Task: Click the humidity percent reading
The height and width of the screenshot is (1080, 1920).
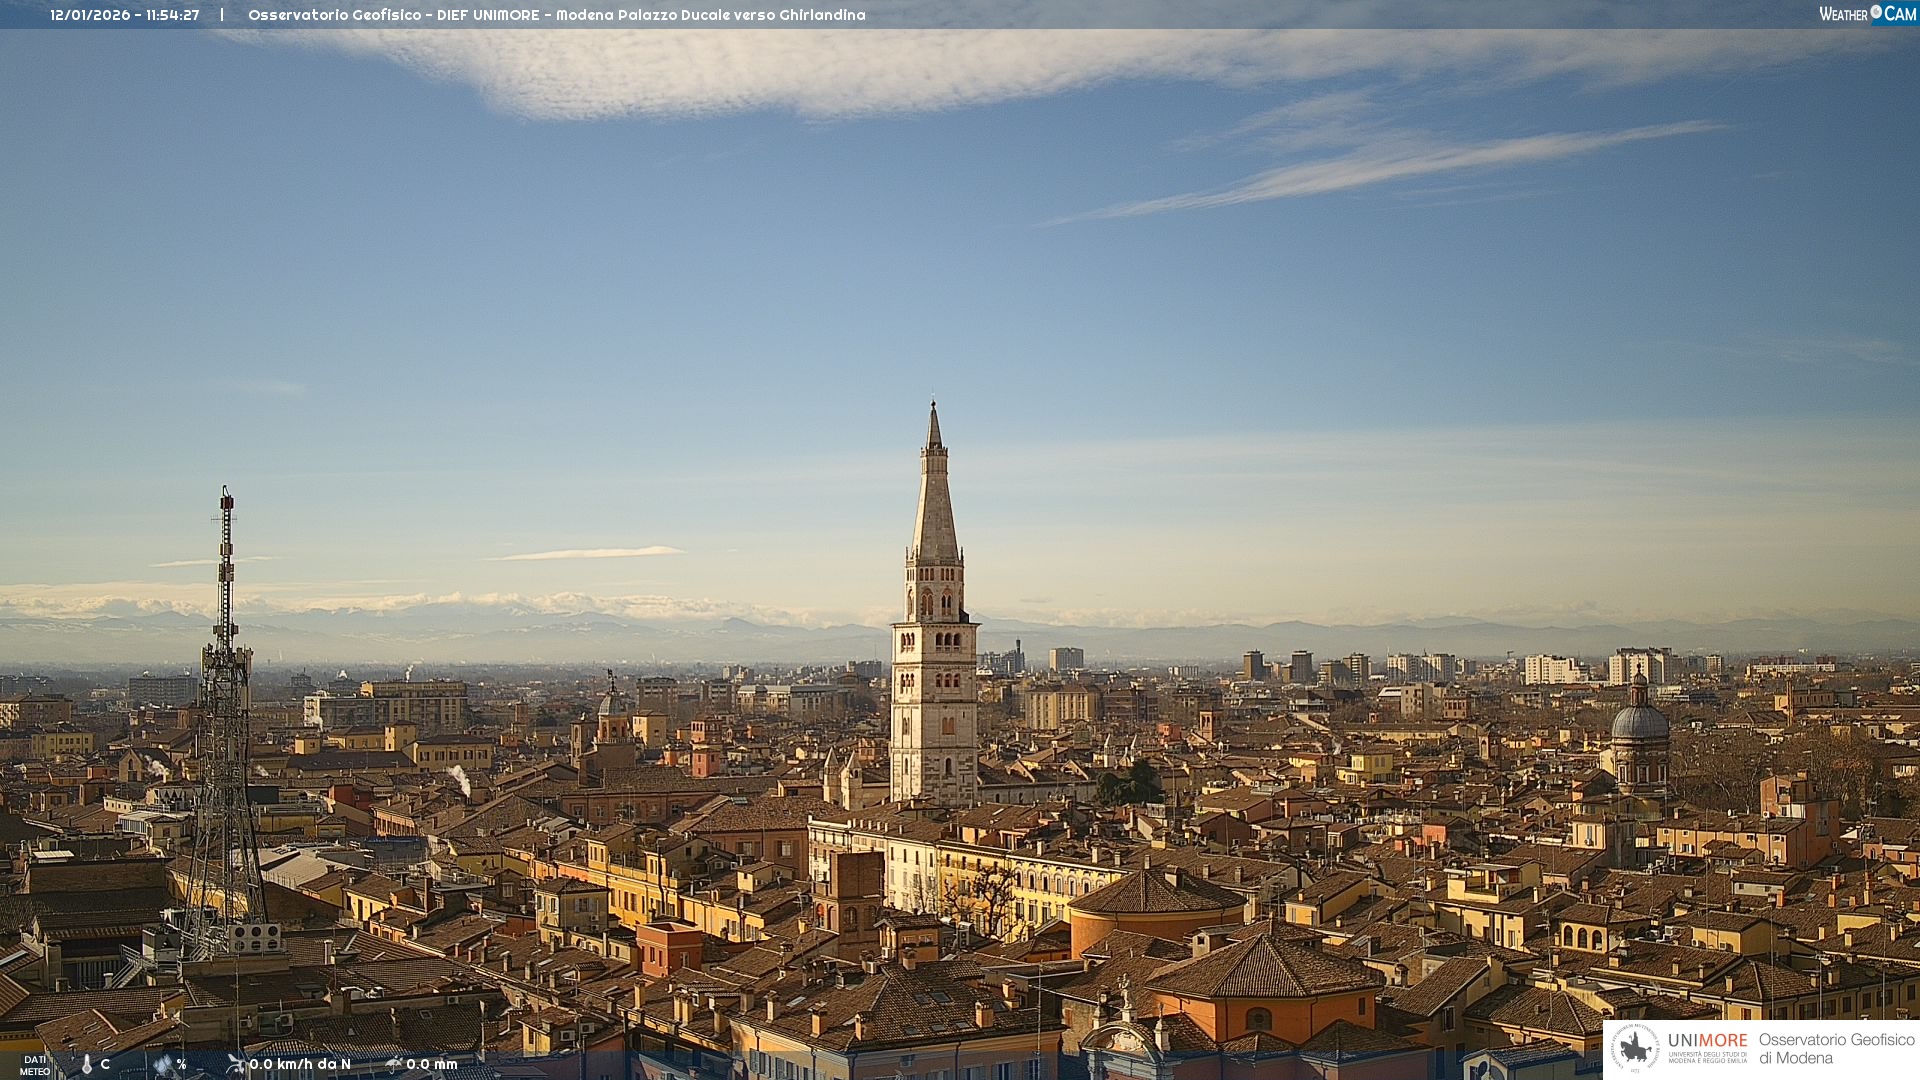Action: click(181, 1064)
